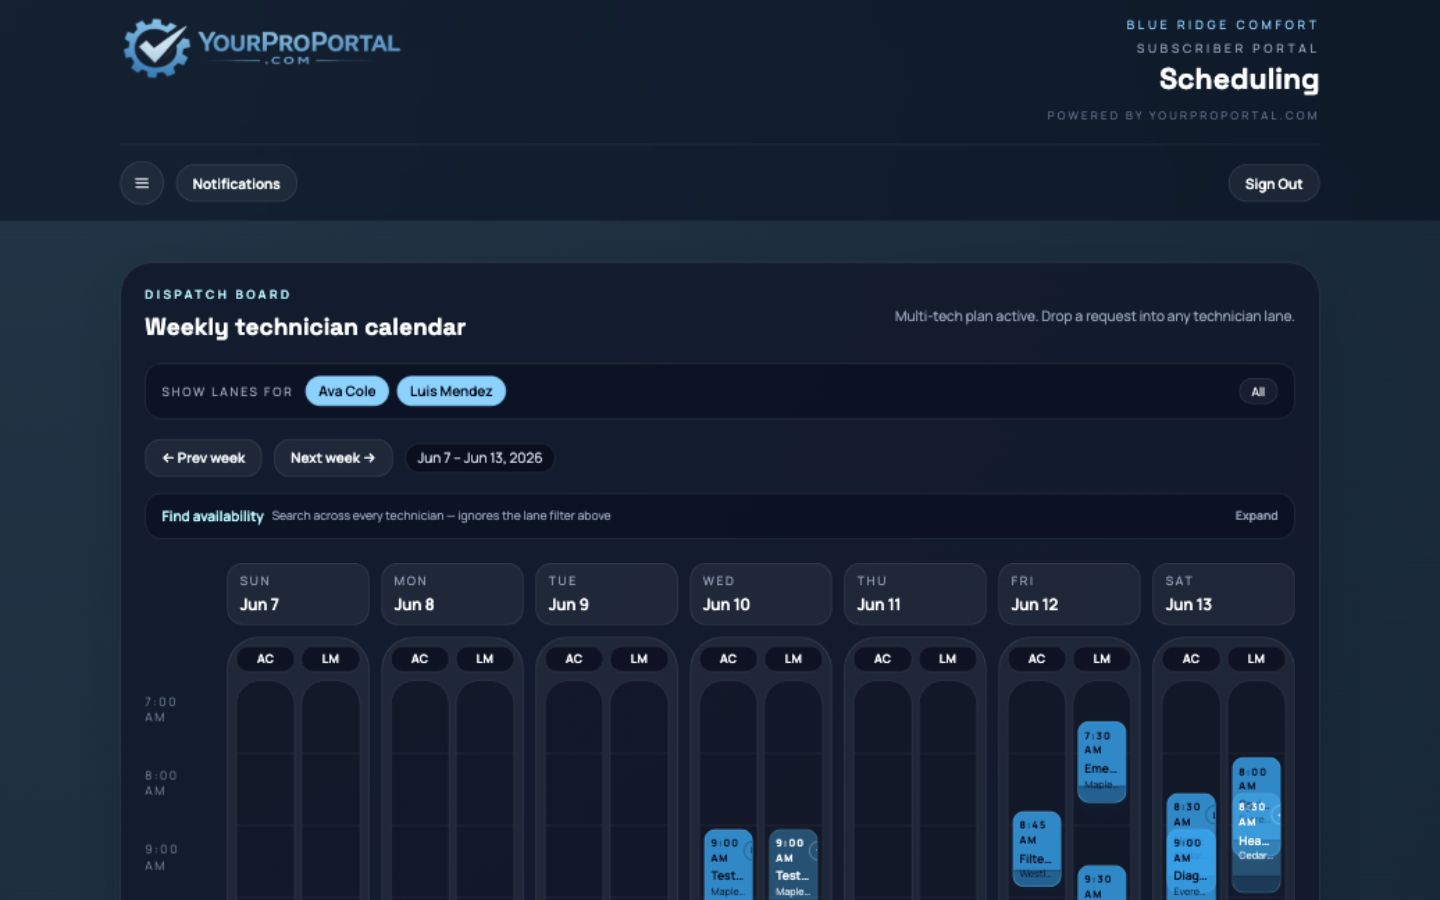
Task: Click the Multi-tech plan active notice
Action: (x=1094, y=316)
